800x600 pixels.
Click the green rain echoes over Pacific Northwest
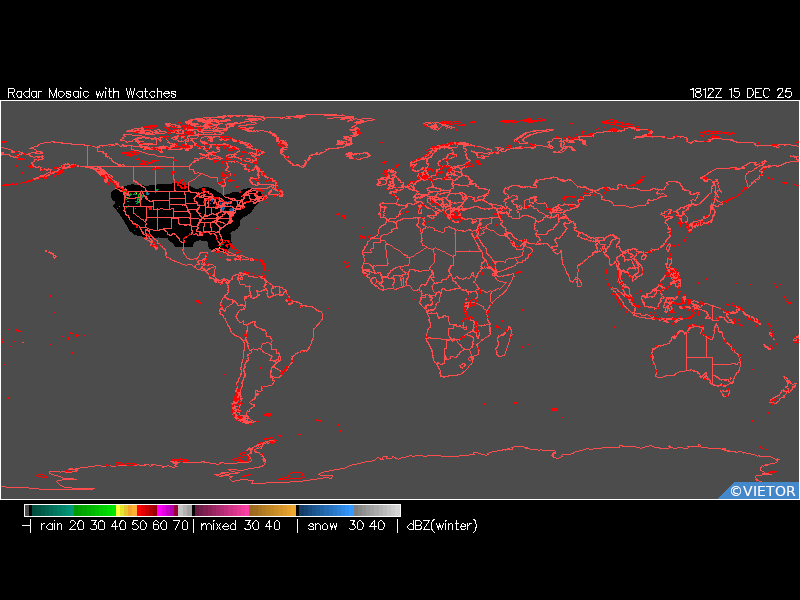135,194
